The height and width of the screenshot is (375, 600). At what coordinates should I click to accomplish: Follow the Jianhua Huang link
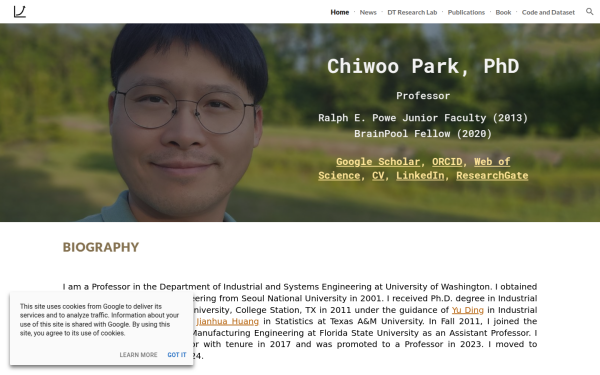(228, 321)
